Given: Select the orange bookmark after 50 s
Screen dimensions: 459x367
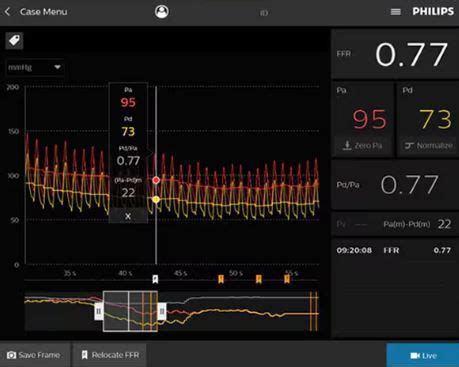Looking at the screenshot, I should (259, 279).
